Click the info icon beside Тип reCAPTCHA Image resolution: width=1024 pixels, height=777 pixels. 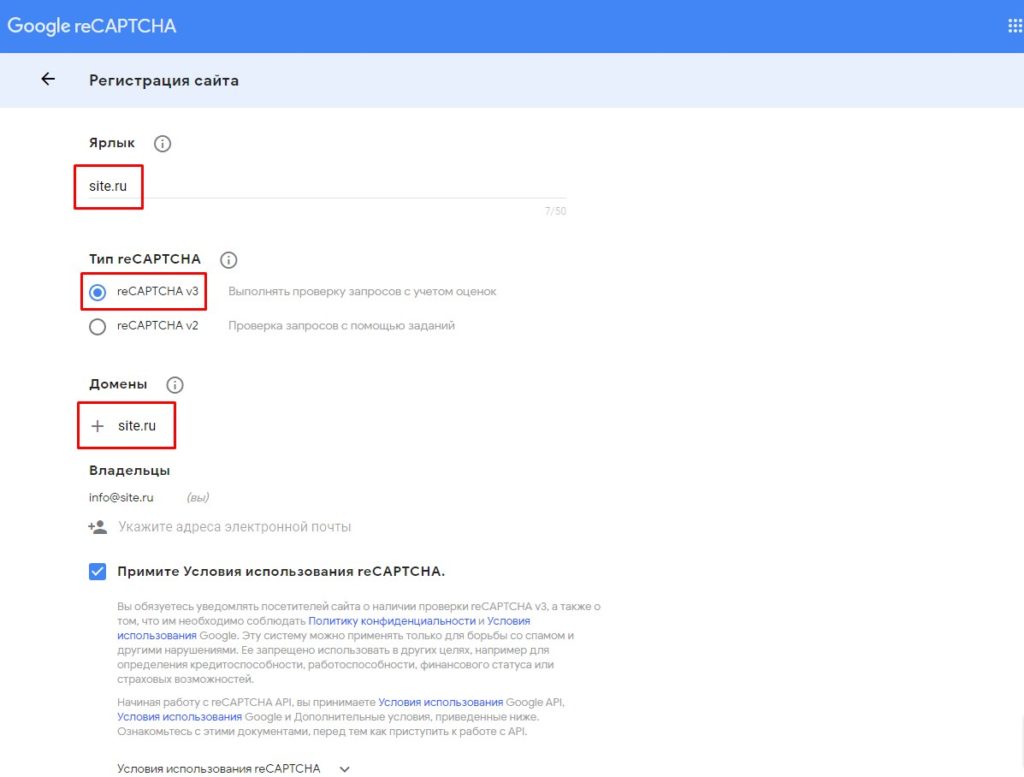(x=228, y=260)
